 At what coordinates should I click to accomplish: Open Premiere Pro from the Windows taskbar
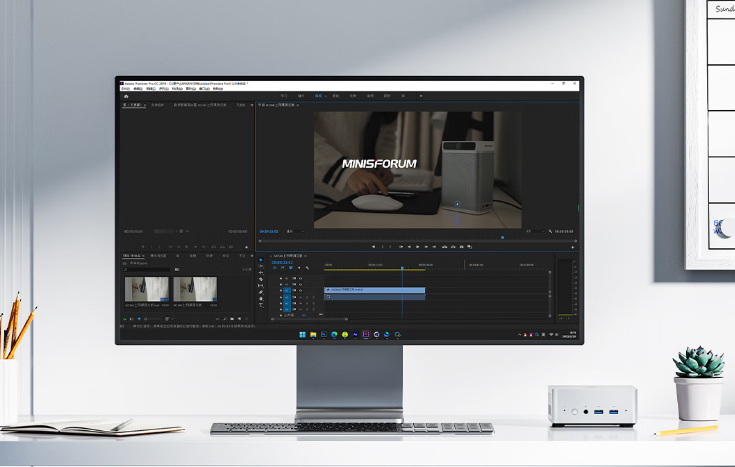[366, 334]
